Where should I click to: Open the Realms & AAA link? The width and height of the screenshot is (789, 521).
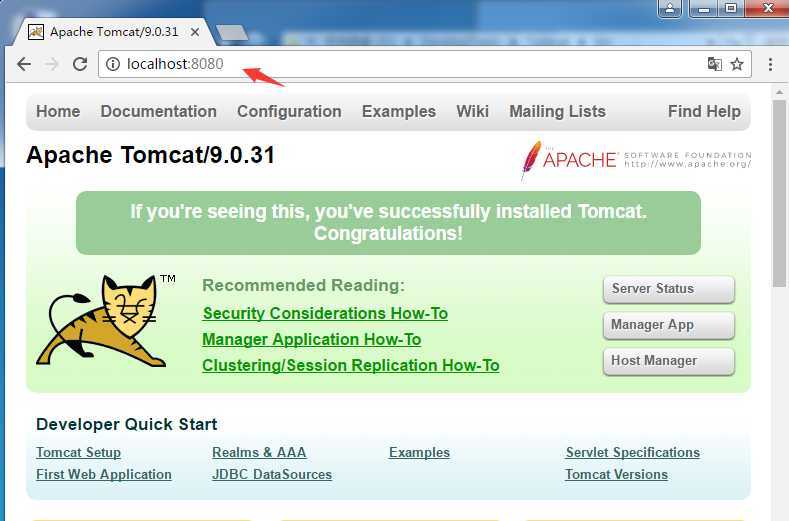click(259, 453)
